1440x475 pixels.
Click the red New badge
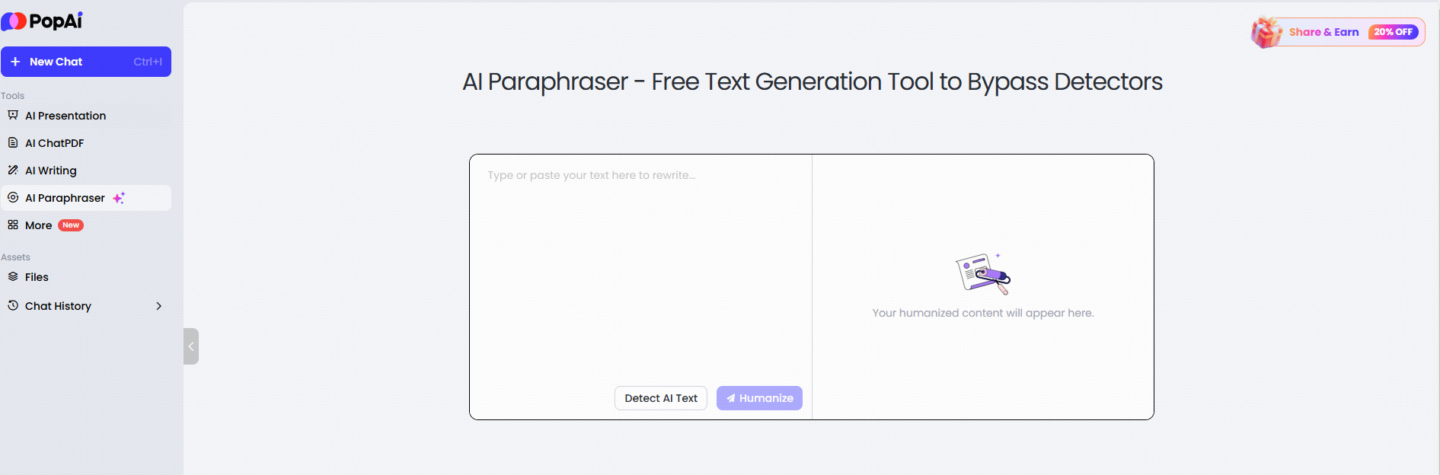pos(70,225)
